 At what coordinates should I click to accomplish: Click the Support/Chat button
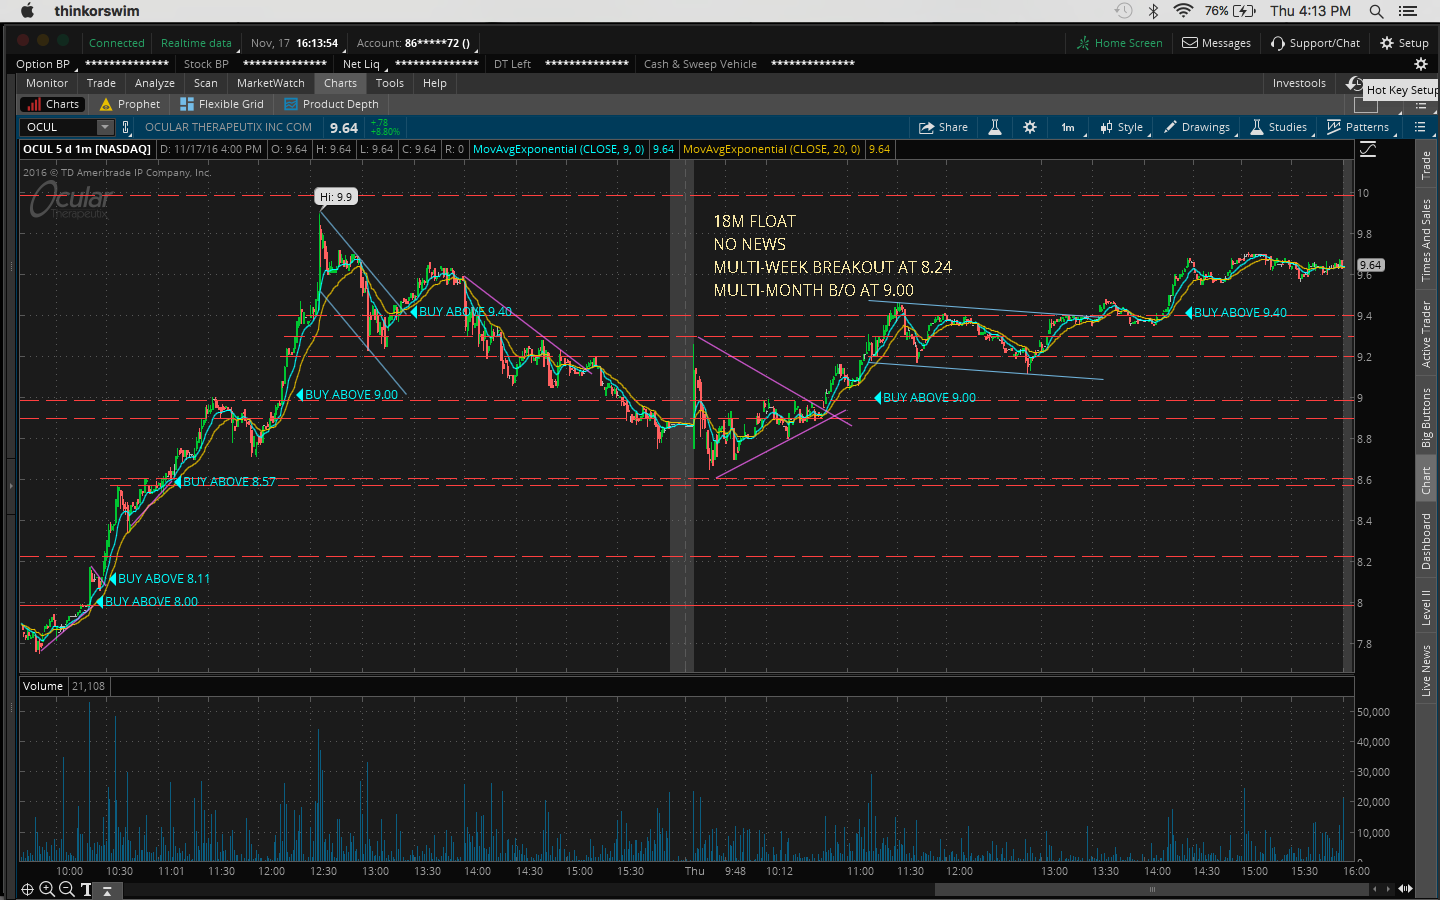pyautogui.click(x=1315, y=43)
